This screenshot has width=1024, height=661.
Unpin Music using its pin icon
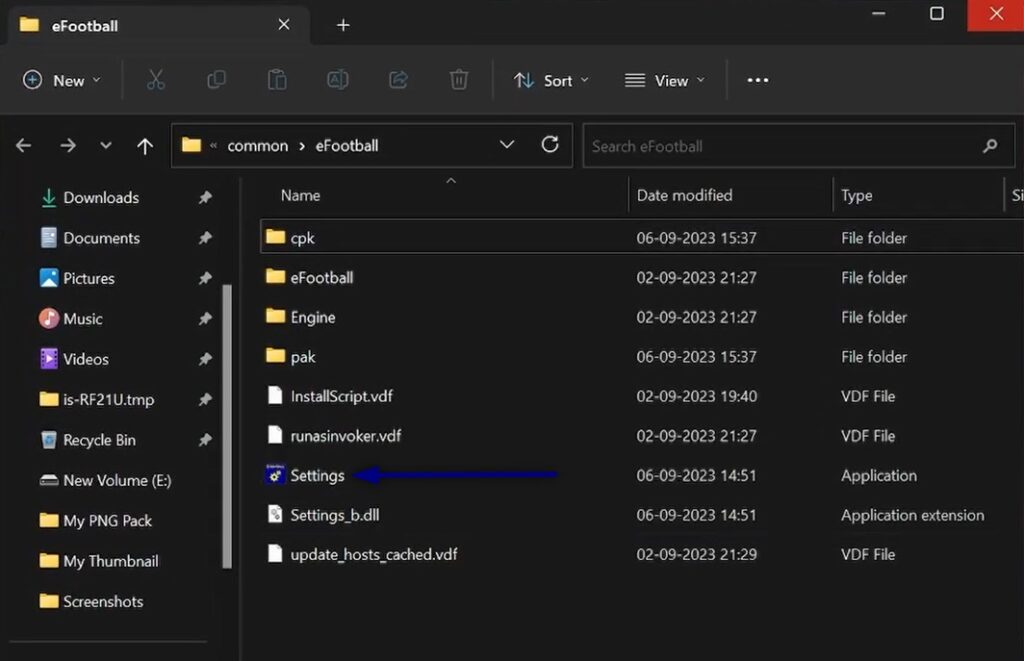205,318
